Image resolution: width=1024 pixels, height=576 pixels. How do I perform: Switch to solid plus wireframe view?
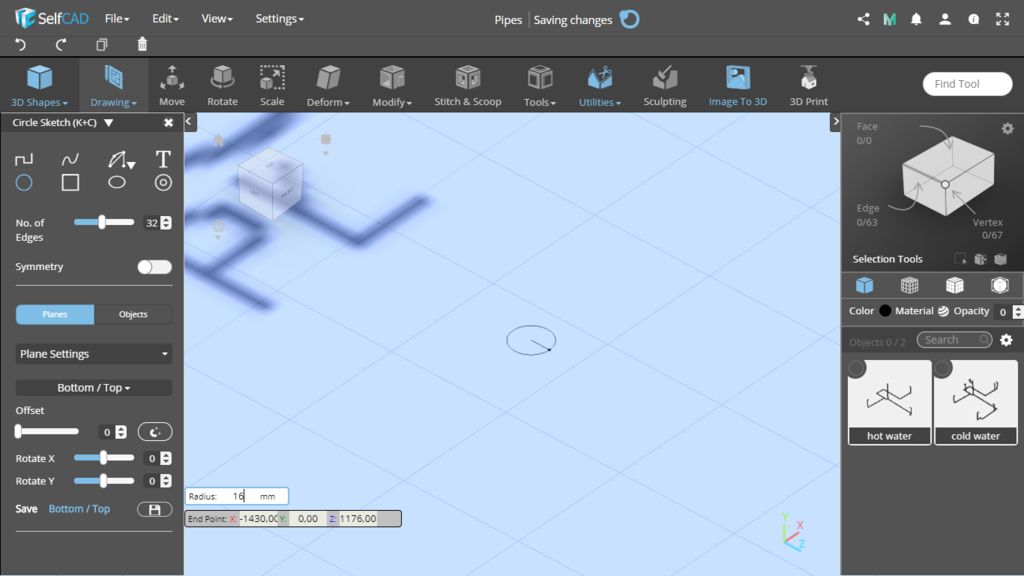[954, 285]
